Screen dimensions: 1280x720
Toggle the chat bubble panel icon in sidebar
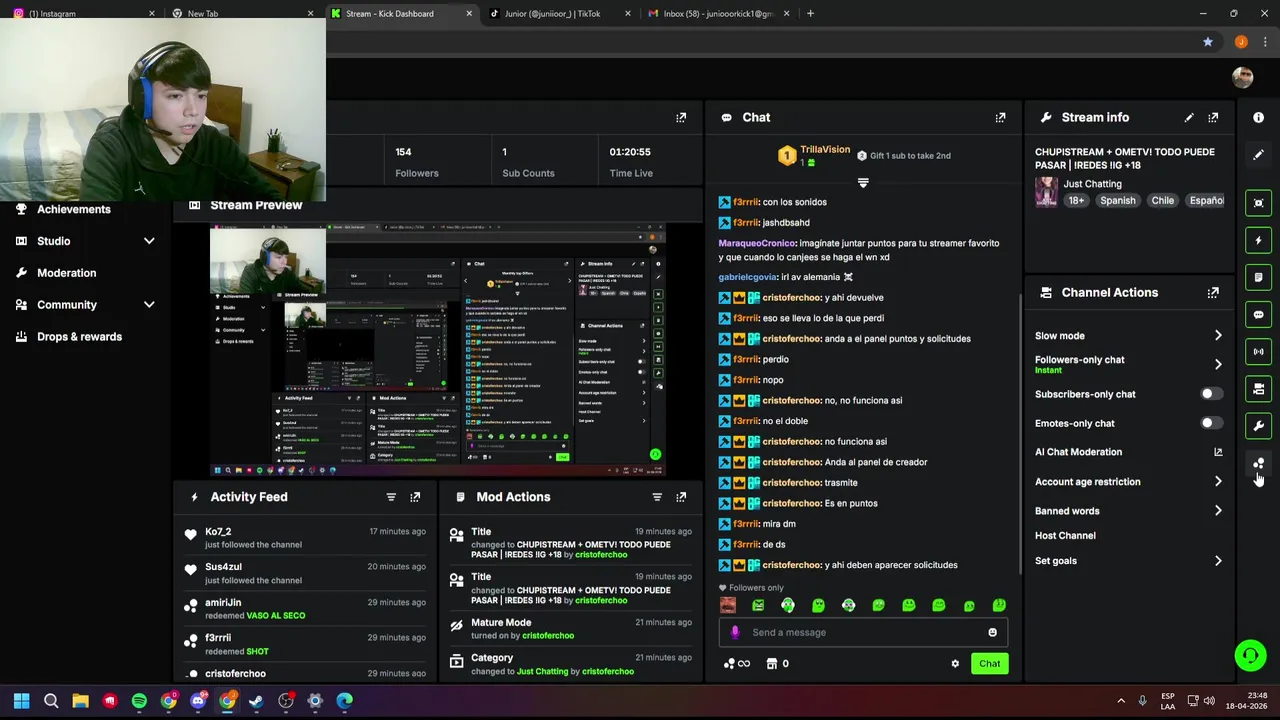(x=1258, y=314)
